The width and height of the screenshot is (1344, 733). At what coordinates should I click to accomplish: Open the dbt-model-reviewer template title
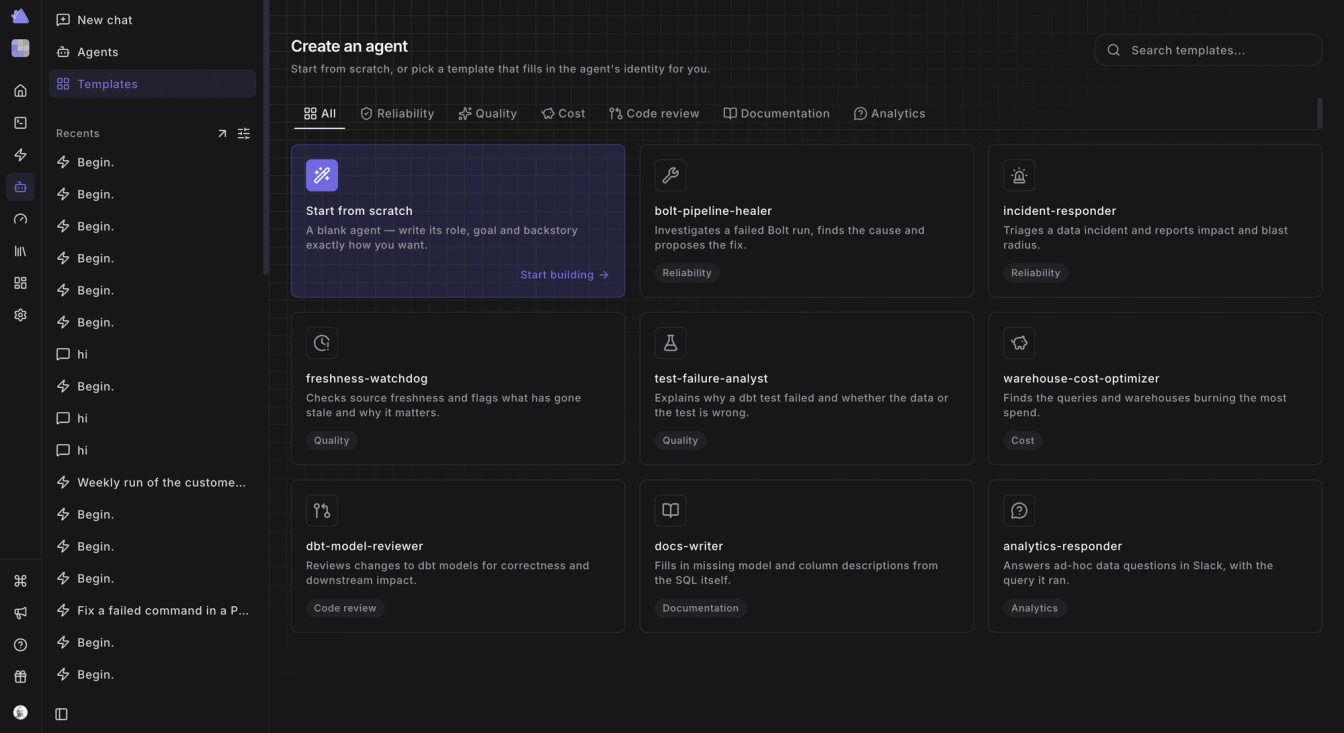364,546
